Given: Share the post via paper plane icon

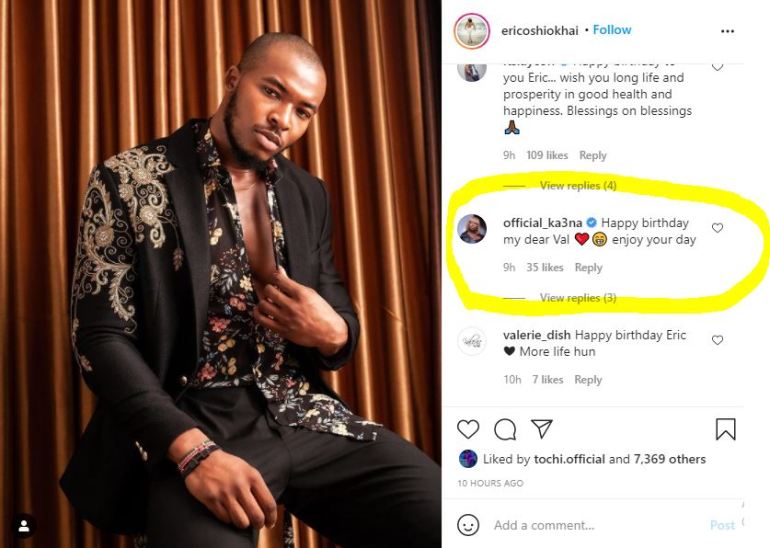Looking at the screenshot, I should [542, 429].
